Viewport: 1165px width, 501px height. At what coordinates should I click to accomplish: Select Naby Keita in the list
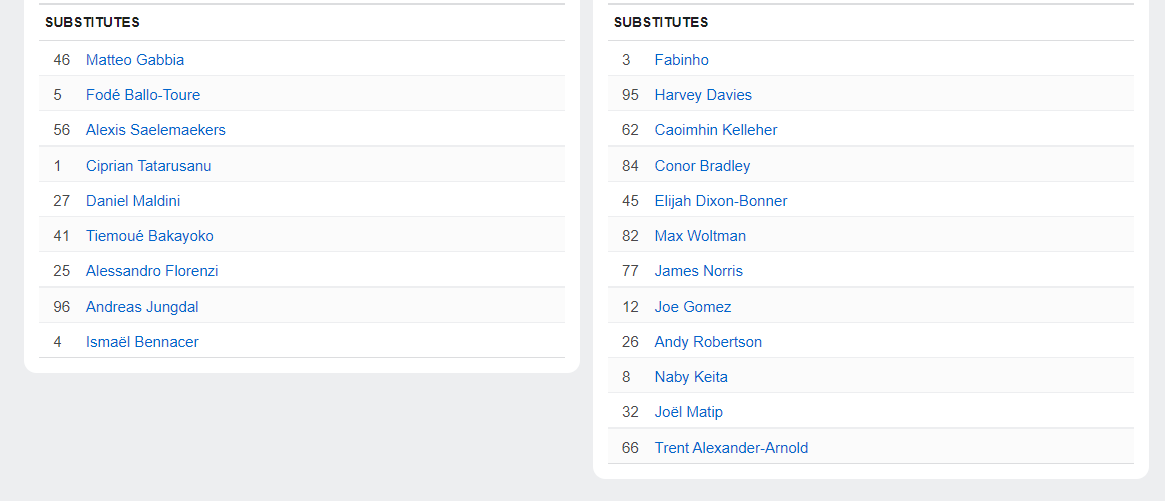click(691, 377)
